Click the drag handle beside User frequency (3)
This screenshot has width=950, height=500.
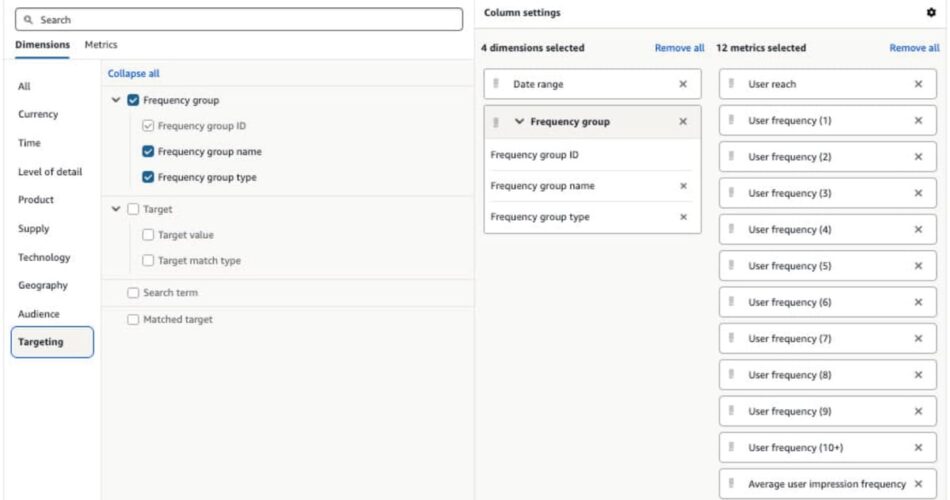click(732, 193)
